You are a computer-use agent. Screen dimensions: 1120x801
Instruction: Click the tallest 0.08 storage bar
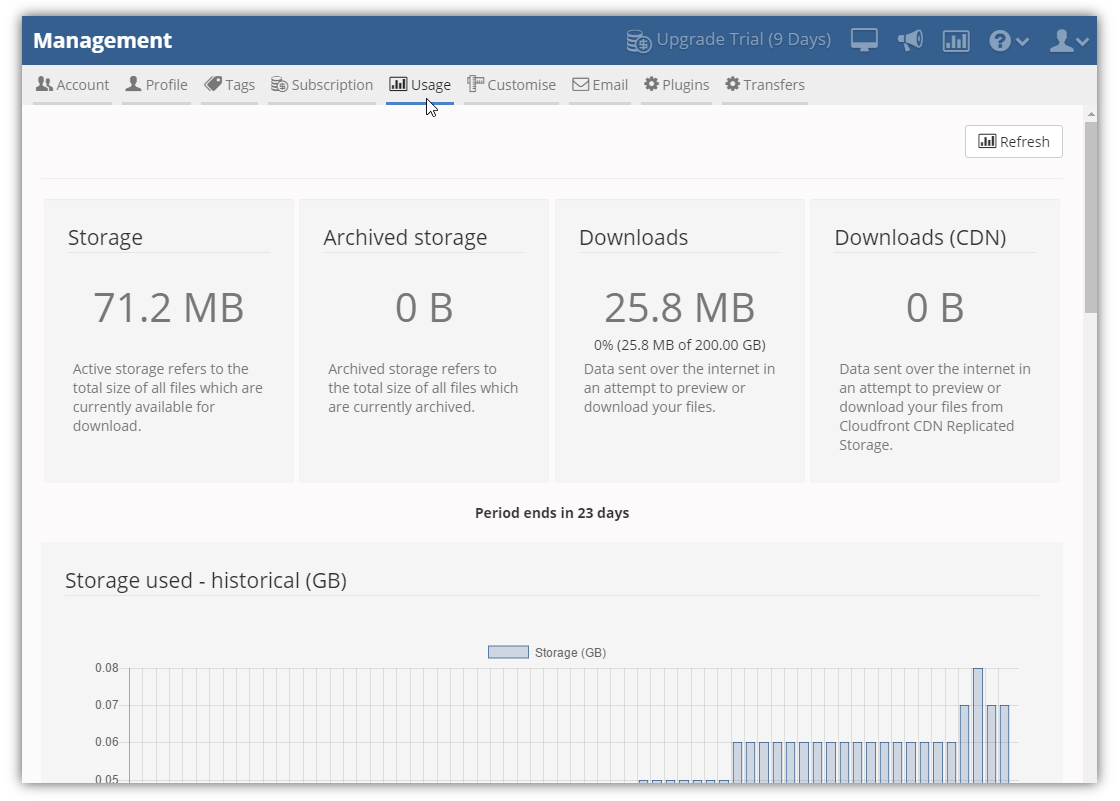coord(978,725)
